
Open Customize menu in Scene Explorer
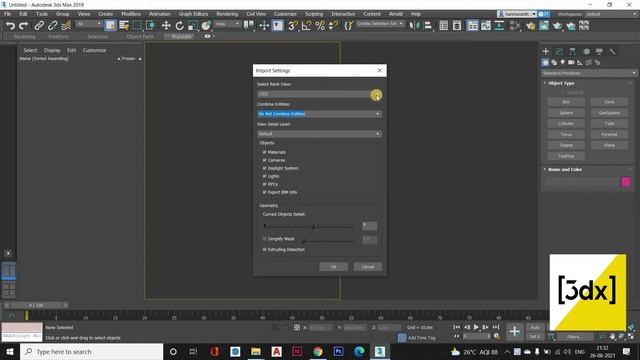pos(94,50)
